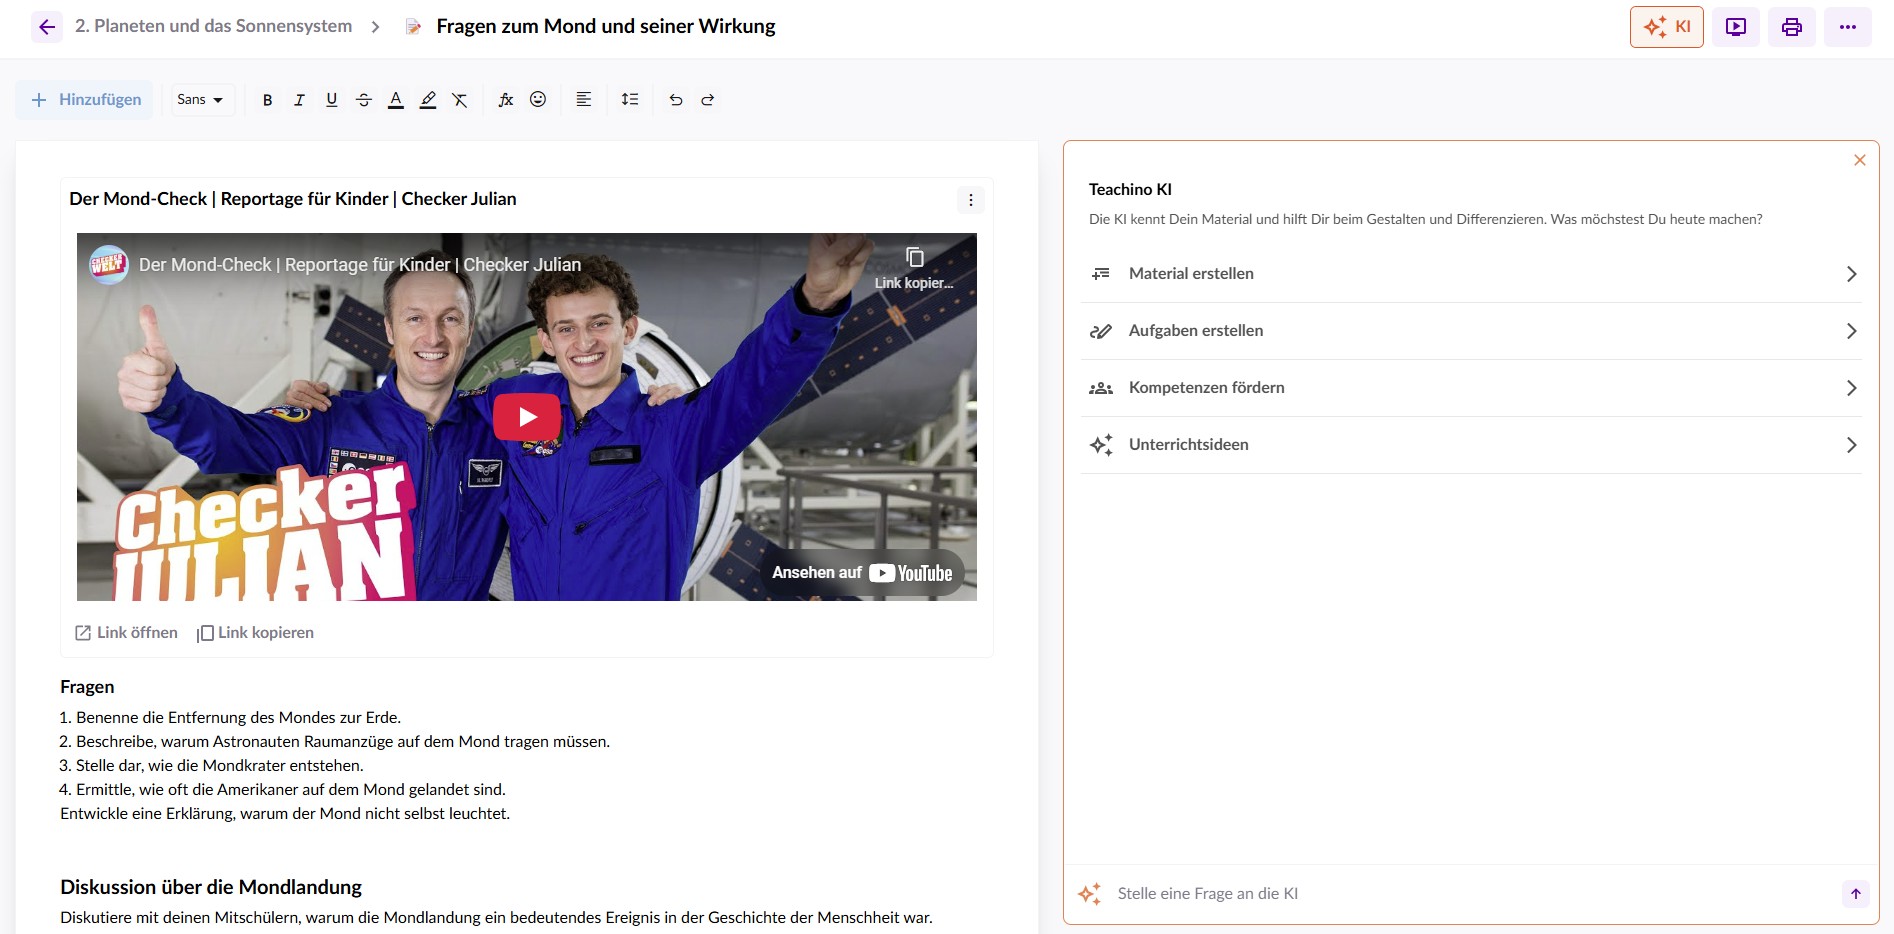
Task: Select Aufgaben erstellen in KI panel
Action: (x=1470, y=331)
